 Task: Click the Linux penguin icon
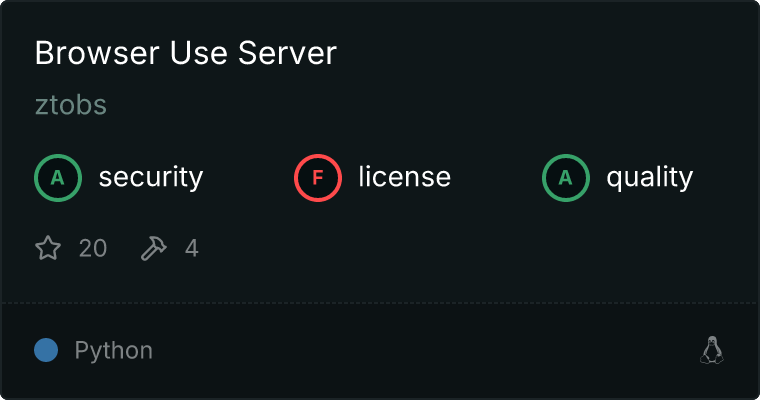[x=711, y=350]
